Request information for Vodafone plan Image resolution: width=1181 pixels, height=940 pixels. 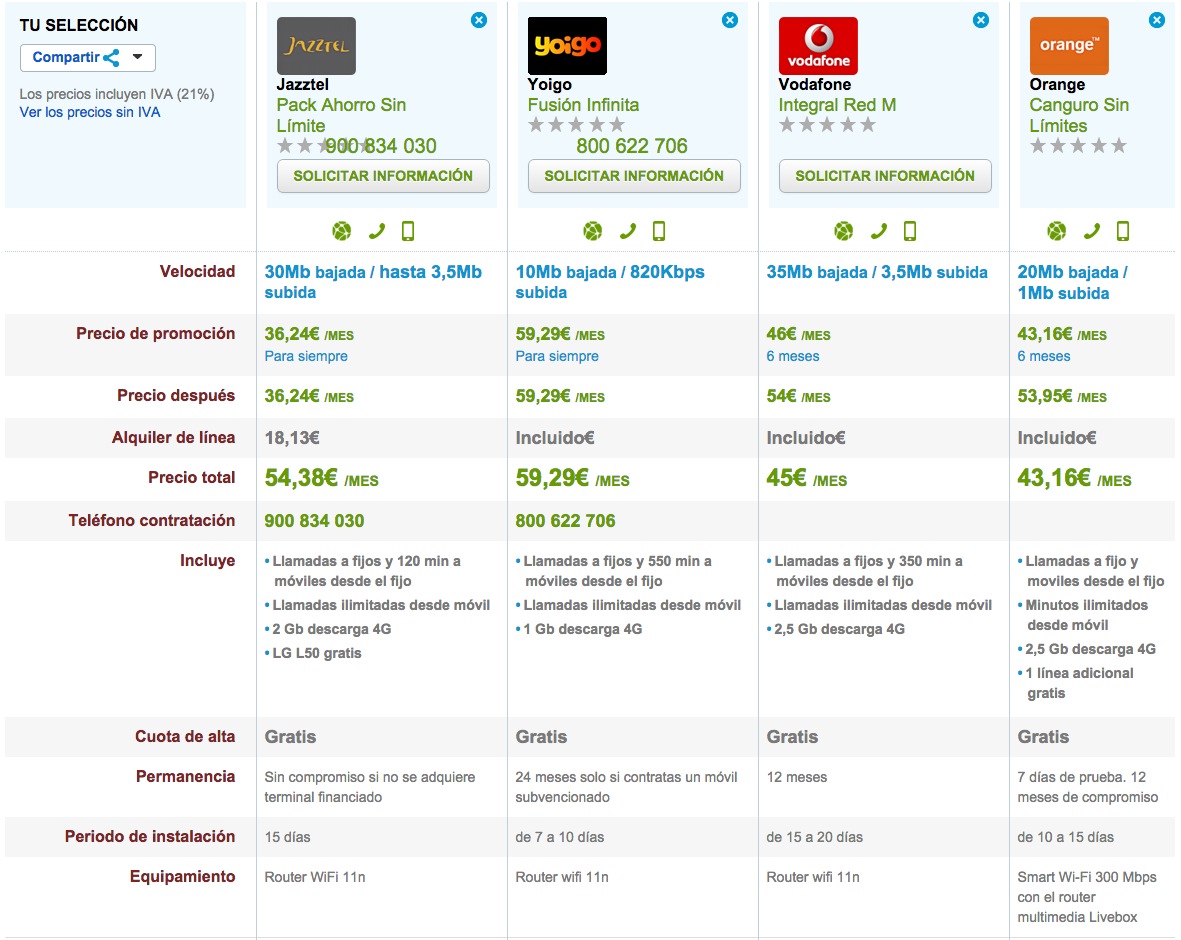[885, 176]
